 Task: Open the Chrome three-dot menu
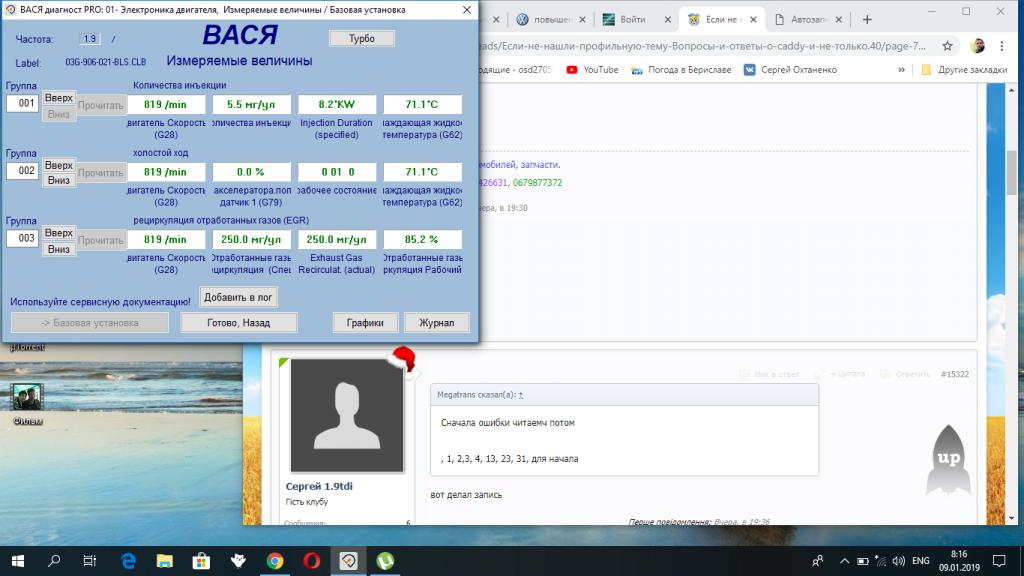[1002, 46]
